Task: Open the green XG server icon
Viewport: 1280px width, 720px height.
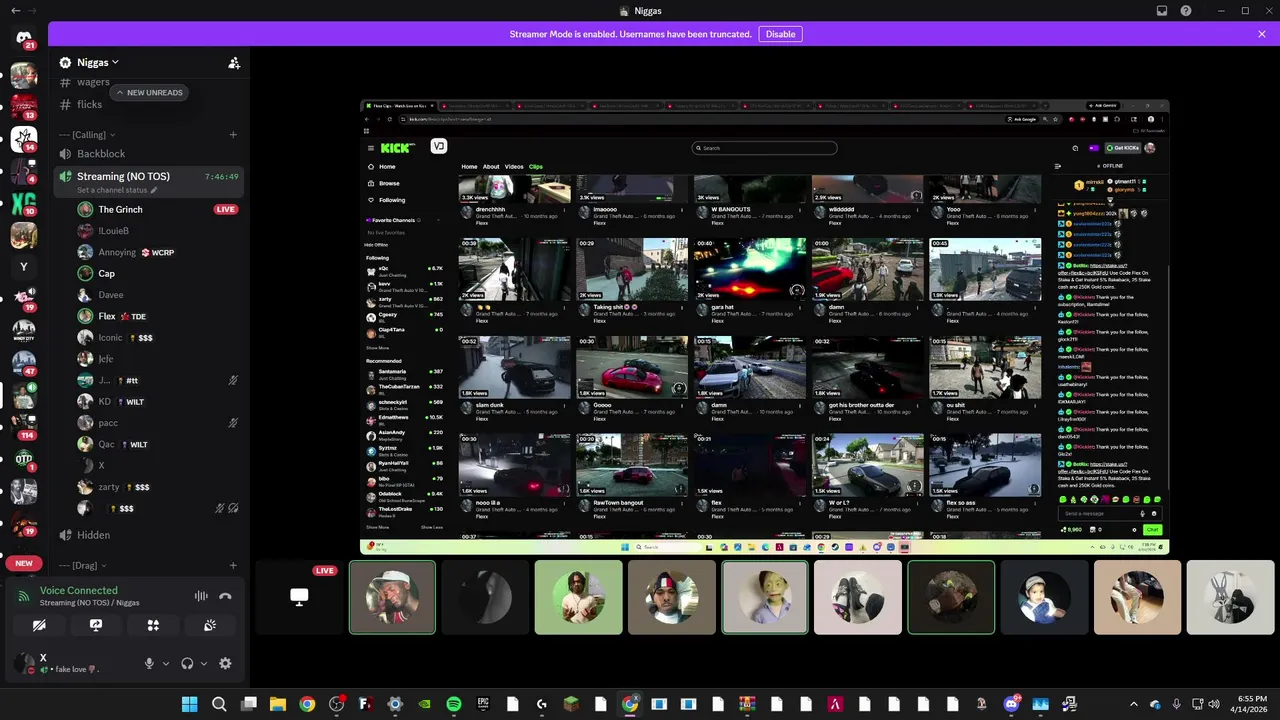Action: [x=24, y=203]
